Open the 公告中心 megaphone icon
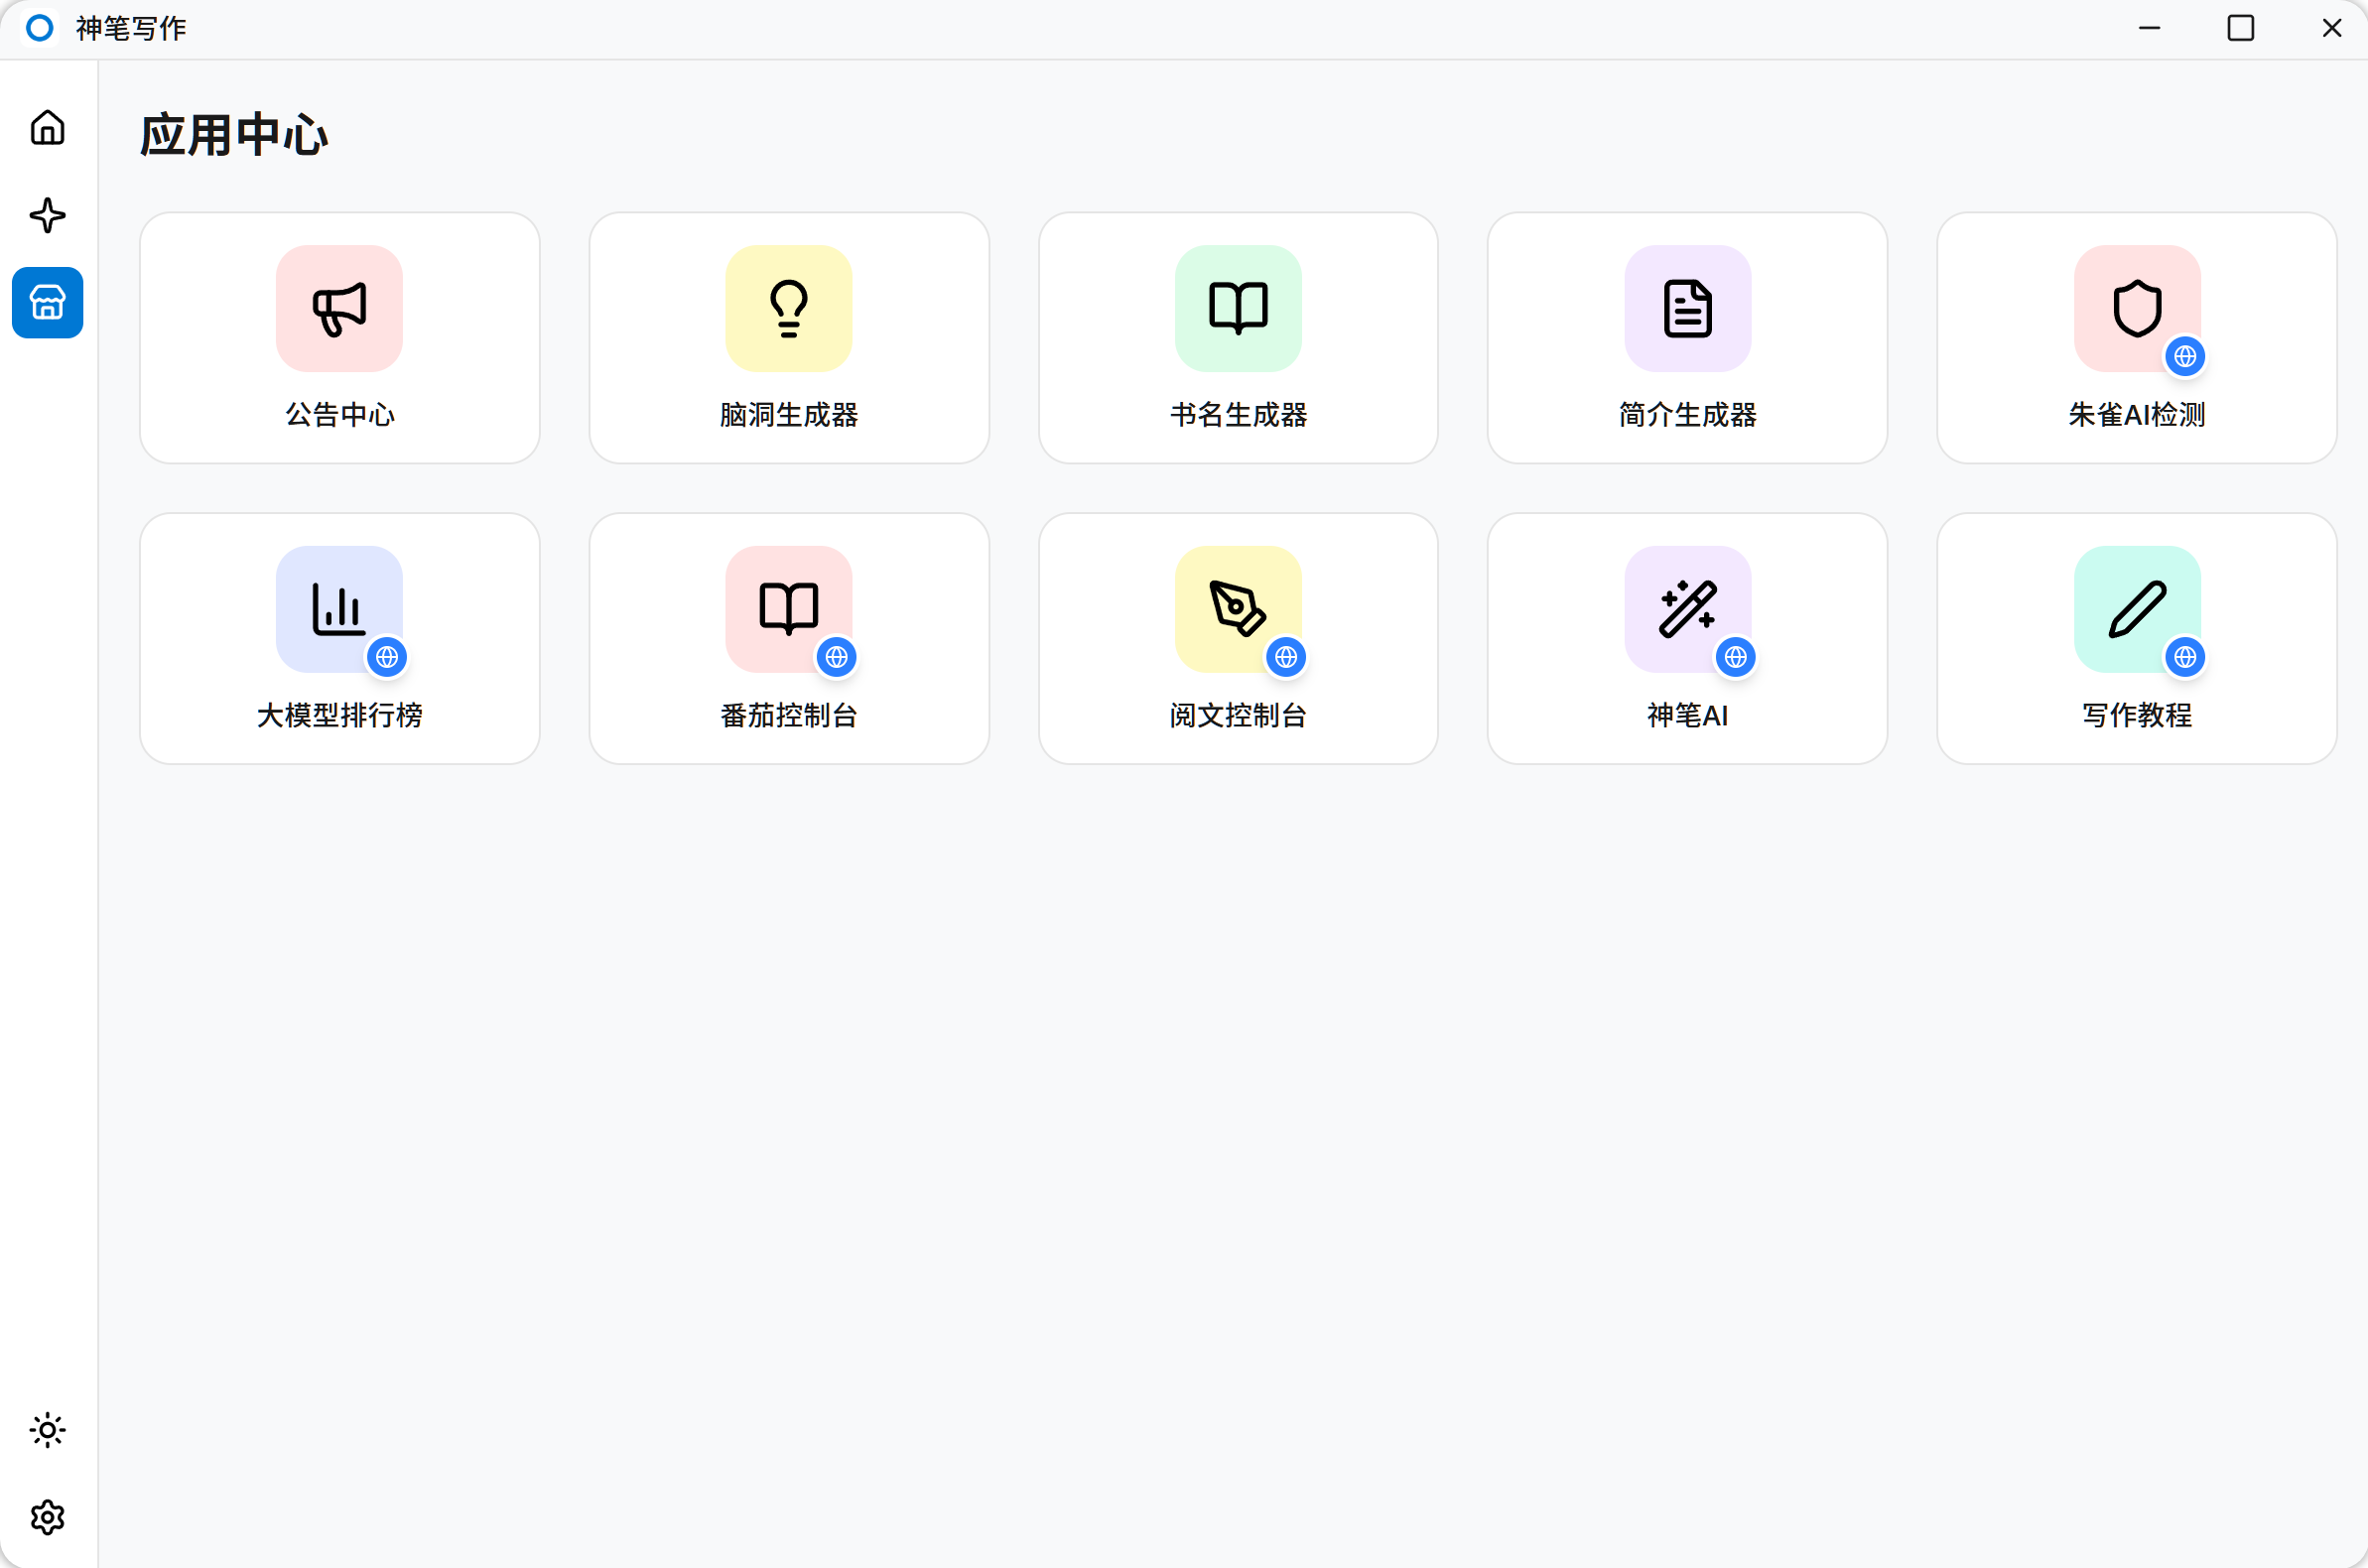Screen dimensions: 2368x1568 click(x=339, y=308)
